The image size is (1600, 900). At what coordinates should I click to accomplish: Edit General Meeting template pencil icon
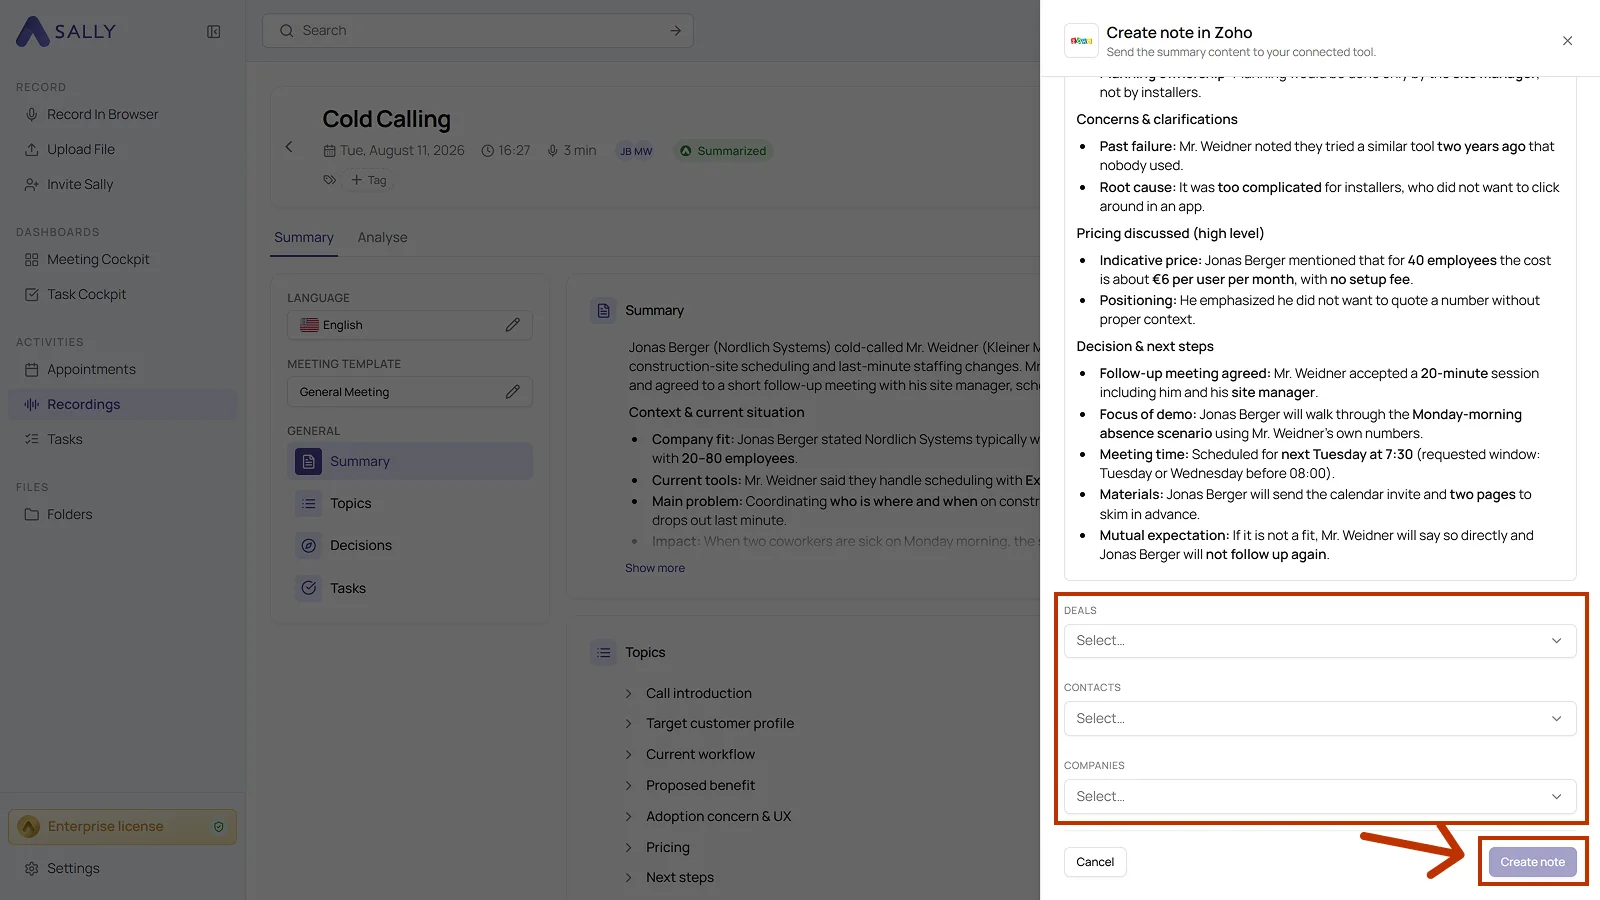click(x=513, y=392)
